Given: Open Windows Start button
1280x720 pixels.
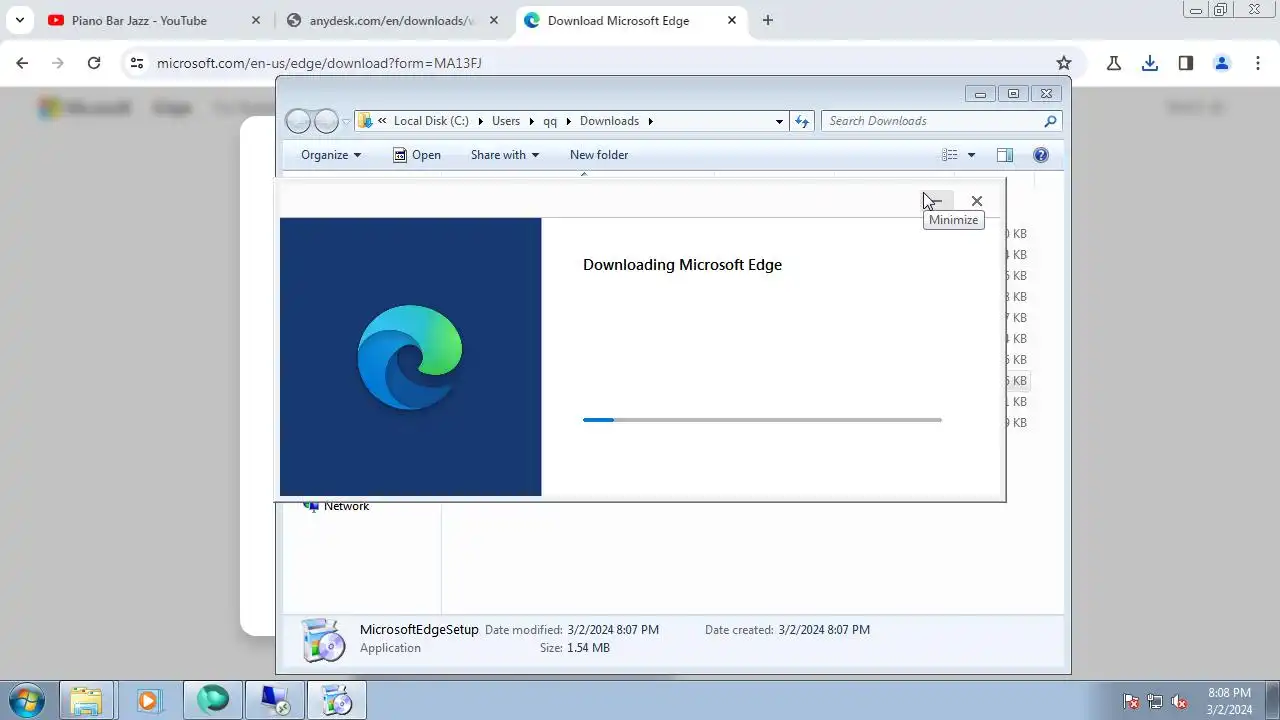Looking at the screenshot, I should [26, 700].
